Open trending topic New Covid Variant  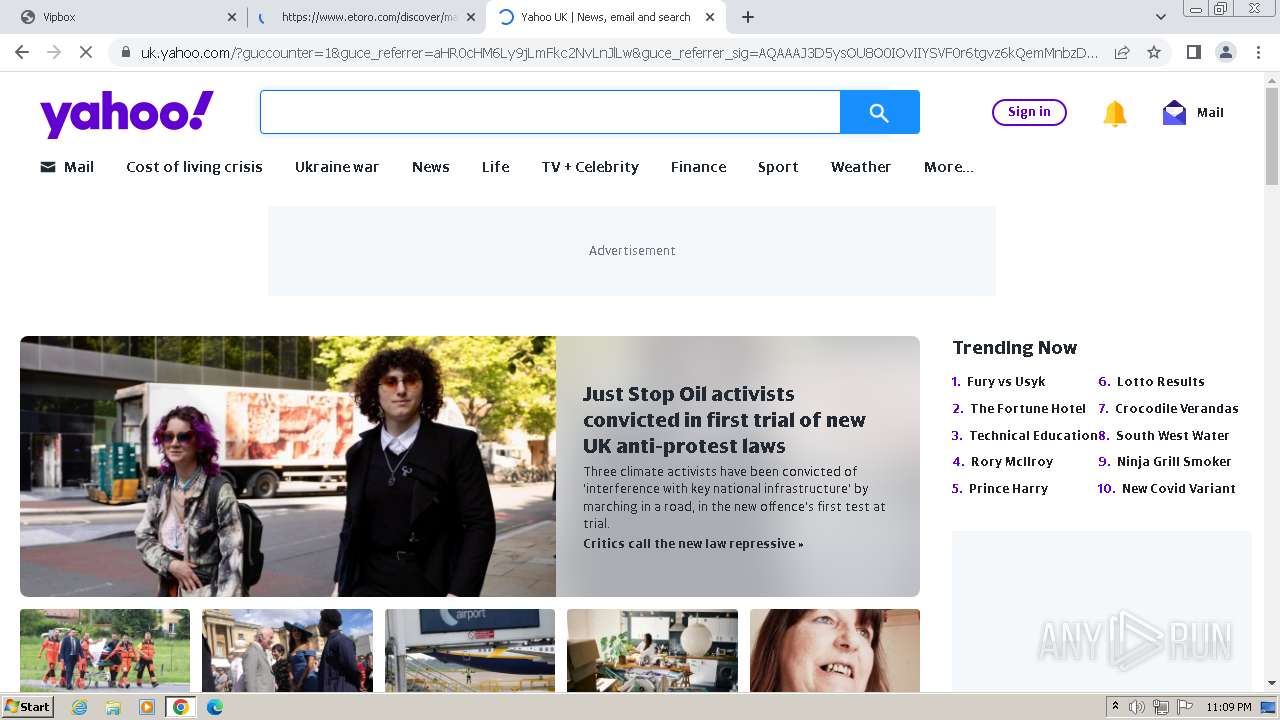point(1179,489)
